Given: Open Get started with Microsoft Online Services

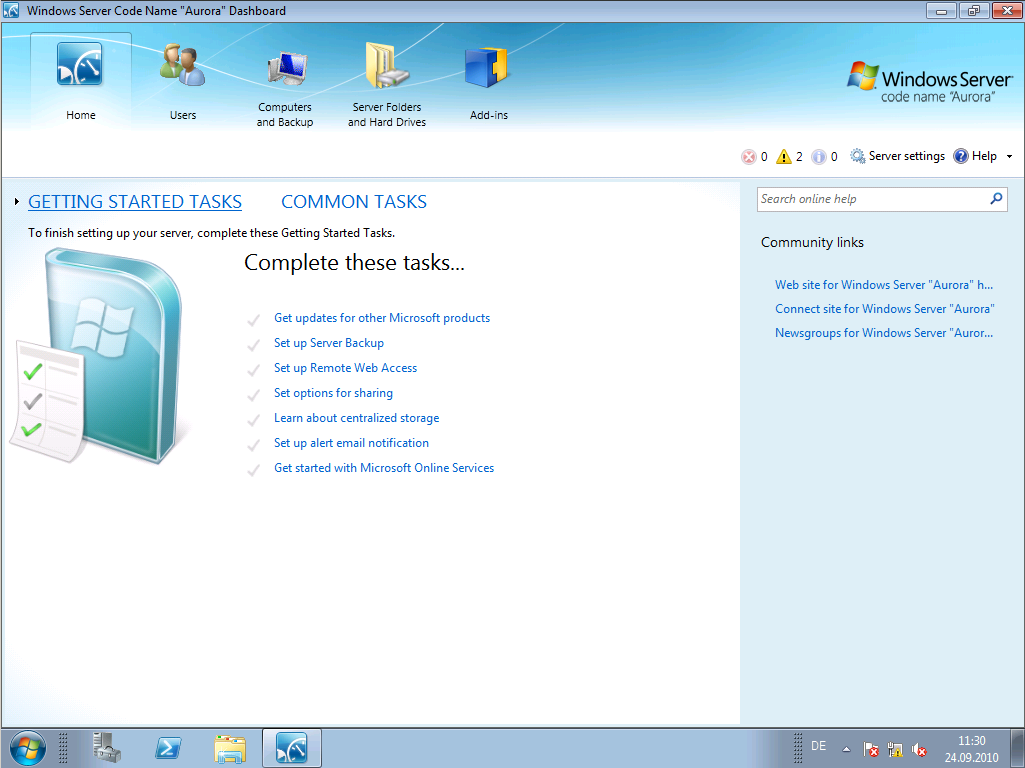Looking at the screenshot, I should pyautogui.click(x=384, y=468).
